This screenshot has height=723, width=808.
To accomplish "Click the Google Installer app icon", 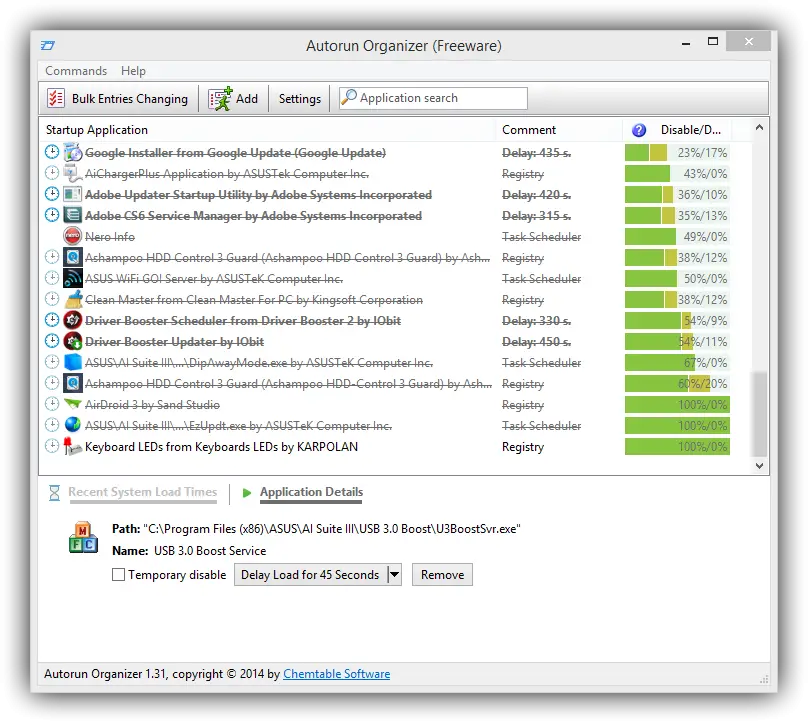I will click(x=73, y=153).
